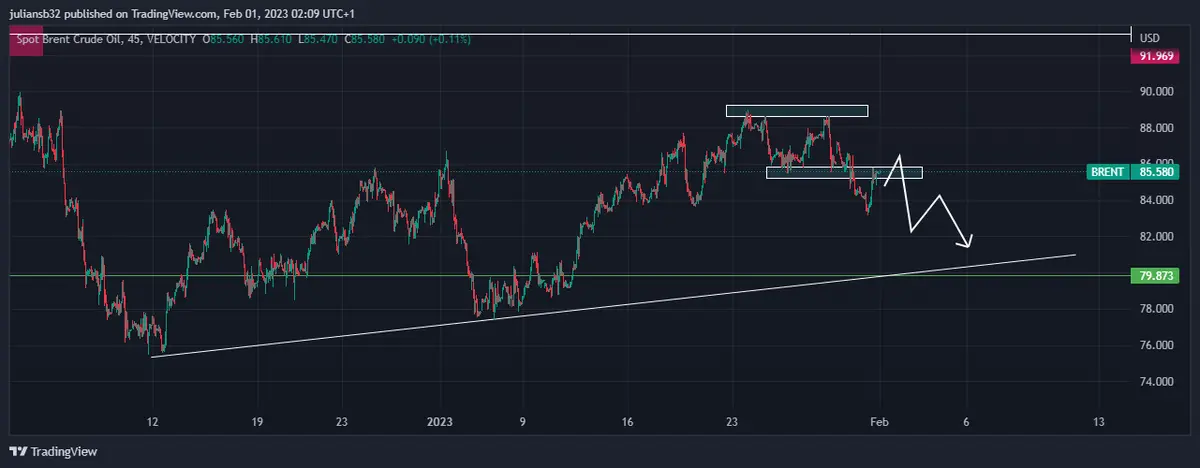Open the USD currency selector
Image resolution: width=1200 pixels, height=468 pixels.
point(1149,38)
